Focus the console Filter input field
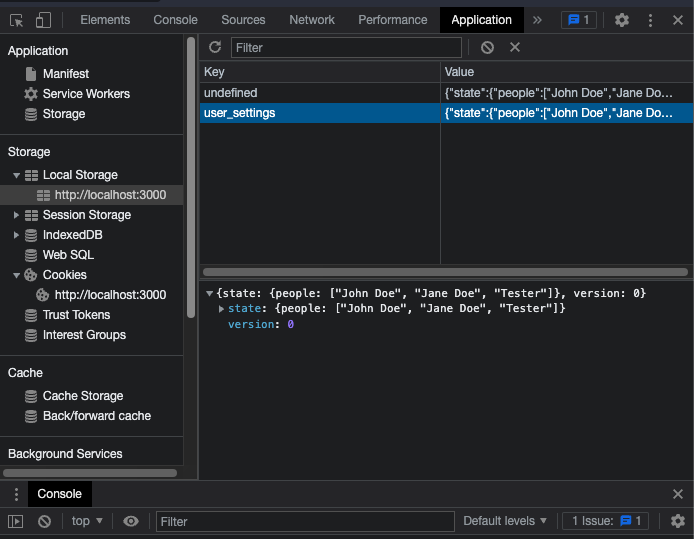 305,521
